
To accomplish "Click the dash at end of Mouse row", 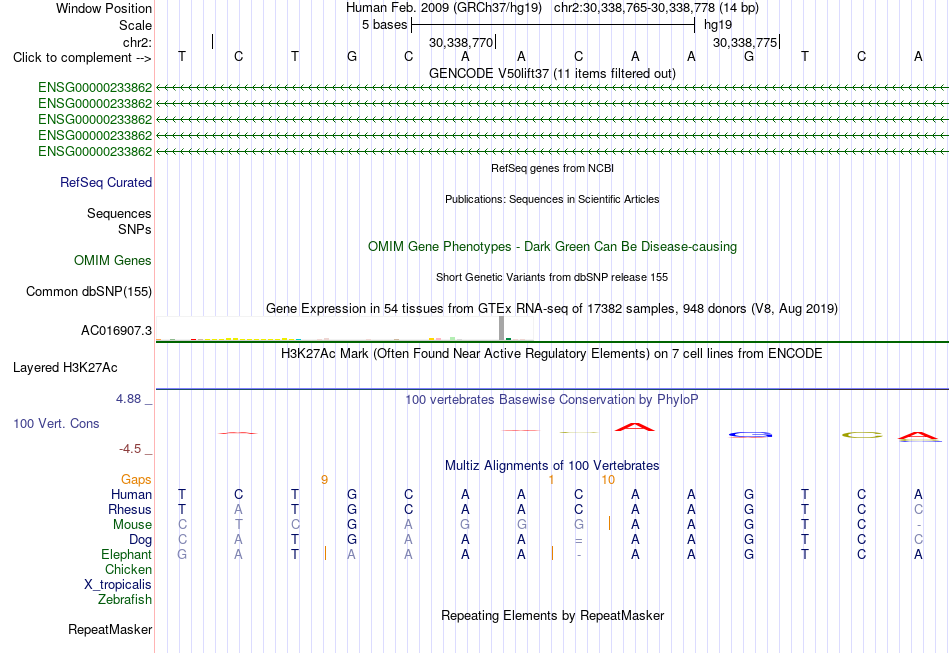I will 919,525.
